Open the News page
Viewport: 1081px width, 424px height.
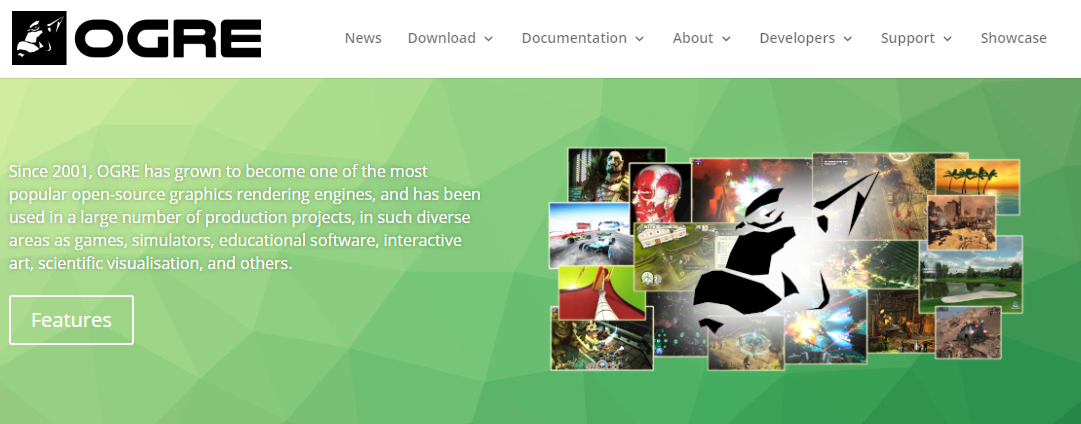tap(363, 38)
